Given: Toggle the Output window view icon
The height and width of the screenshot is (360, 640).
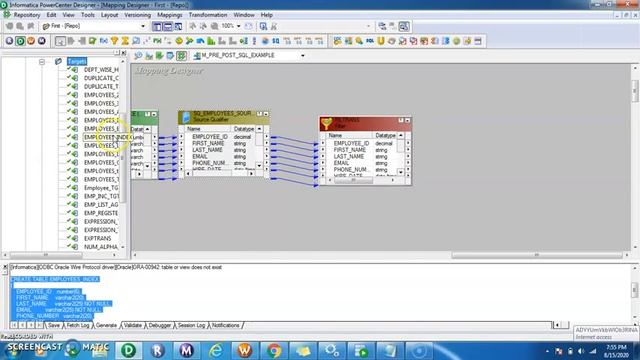Looking at the screenshot, I should pos(167,27).
